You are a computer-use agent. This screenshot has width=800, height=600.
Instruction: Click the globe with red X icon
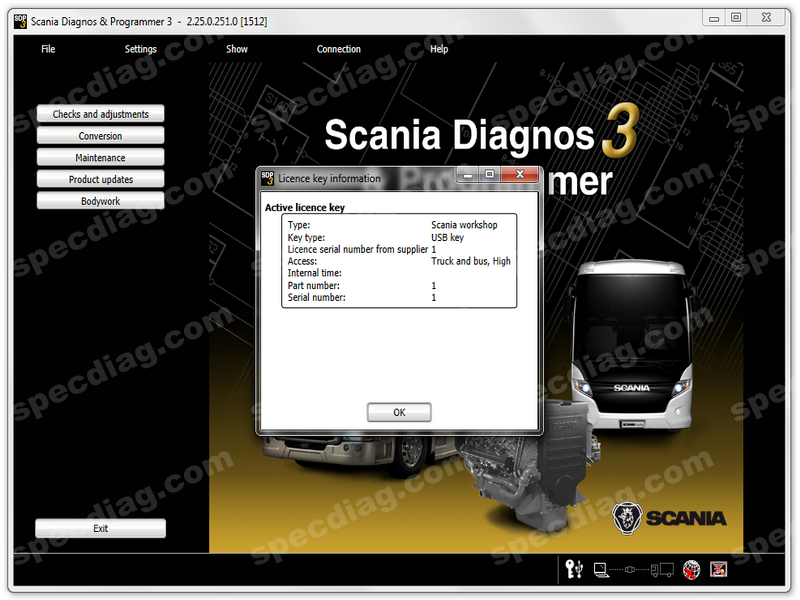(690, 570)
